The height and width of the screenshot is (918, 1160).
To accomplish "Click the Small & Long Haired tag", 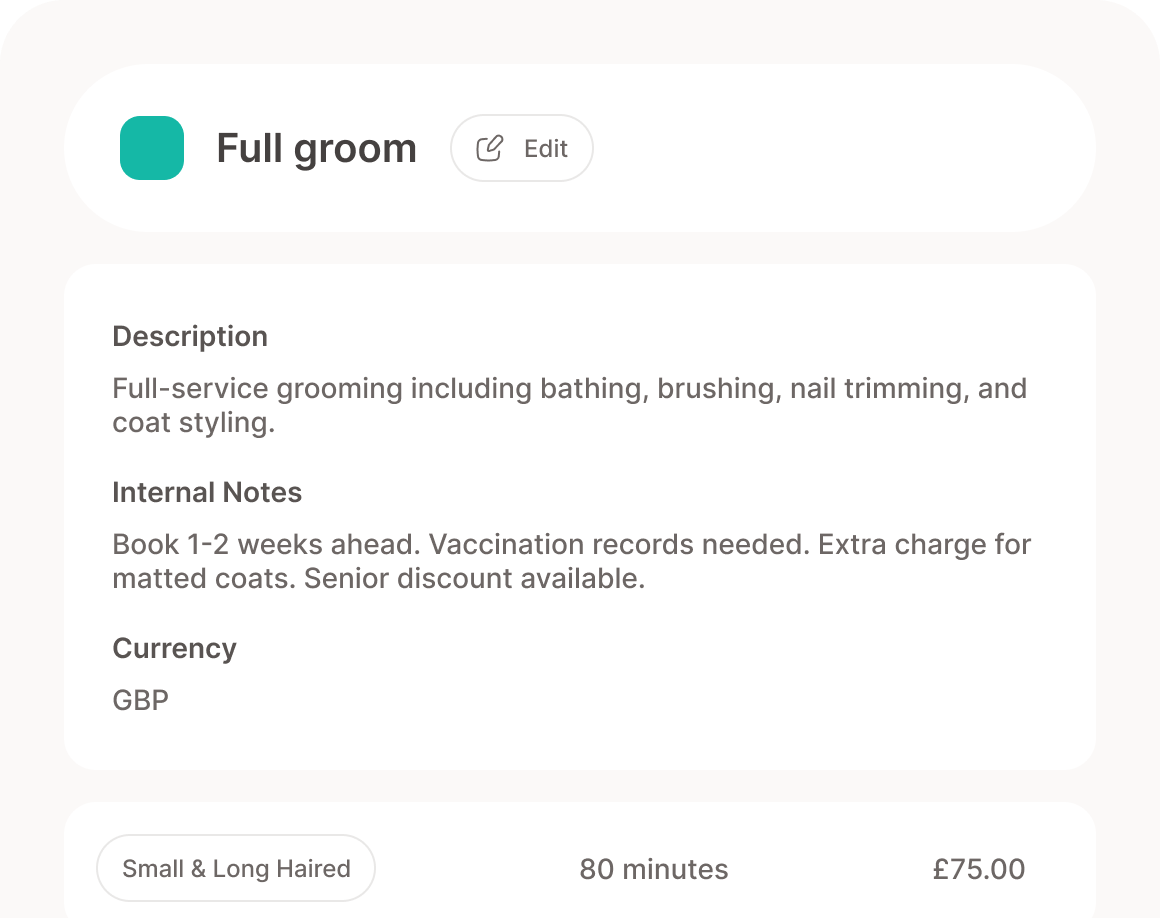I will pos(235,868).
